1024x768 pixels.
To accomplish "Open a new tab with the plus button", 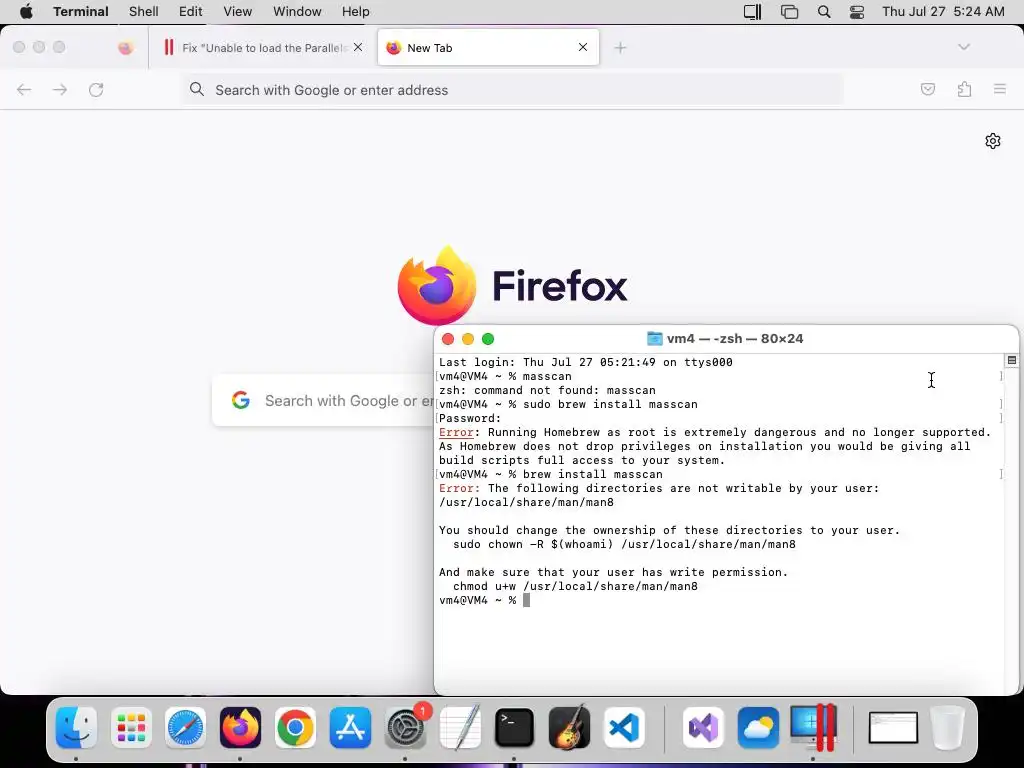I will coord(620,48).
